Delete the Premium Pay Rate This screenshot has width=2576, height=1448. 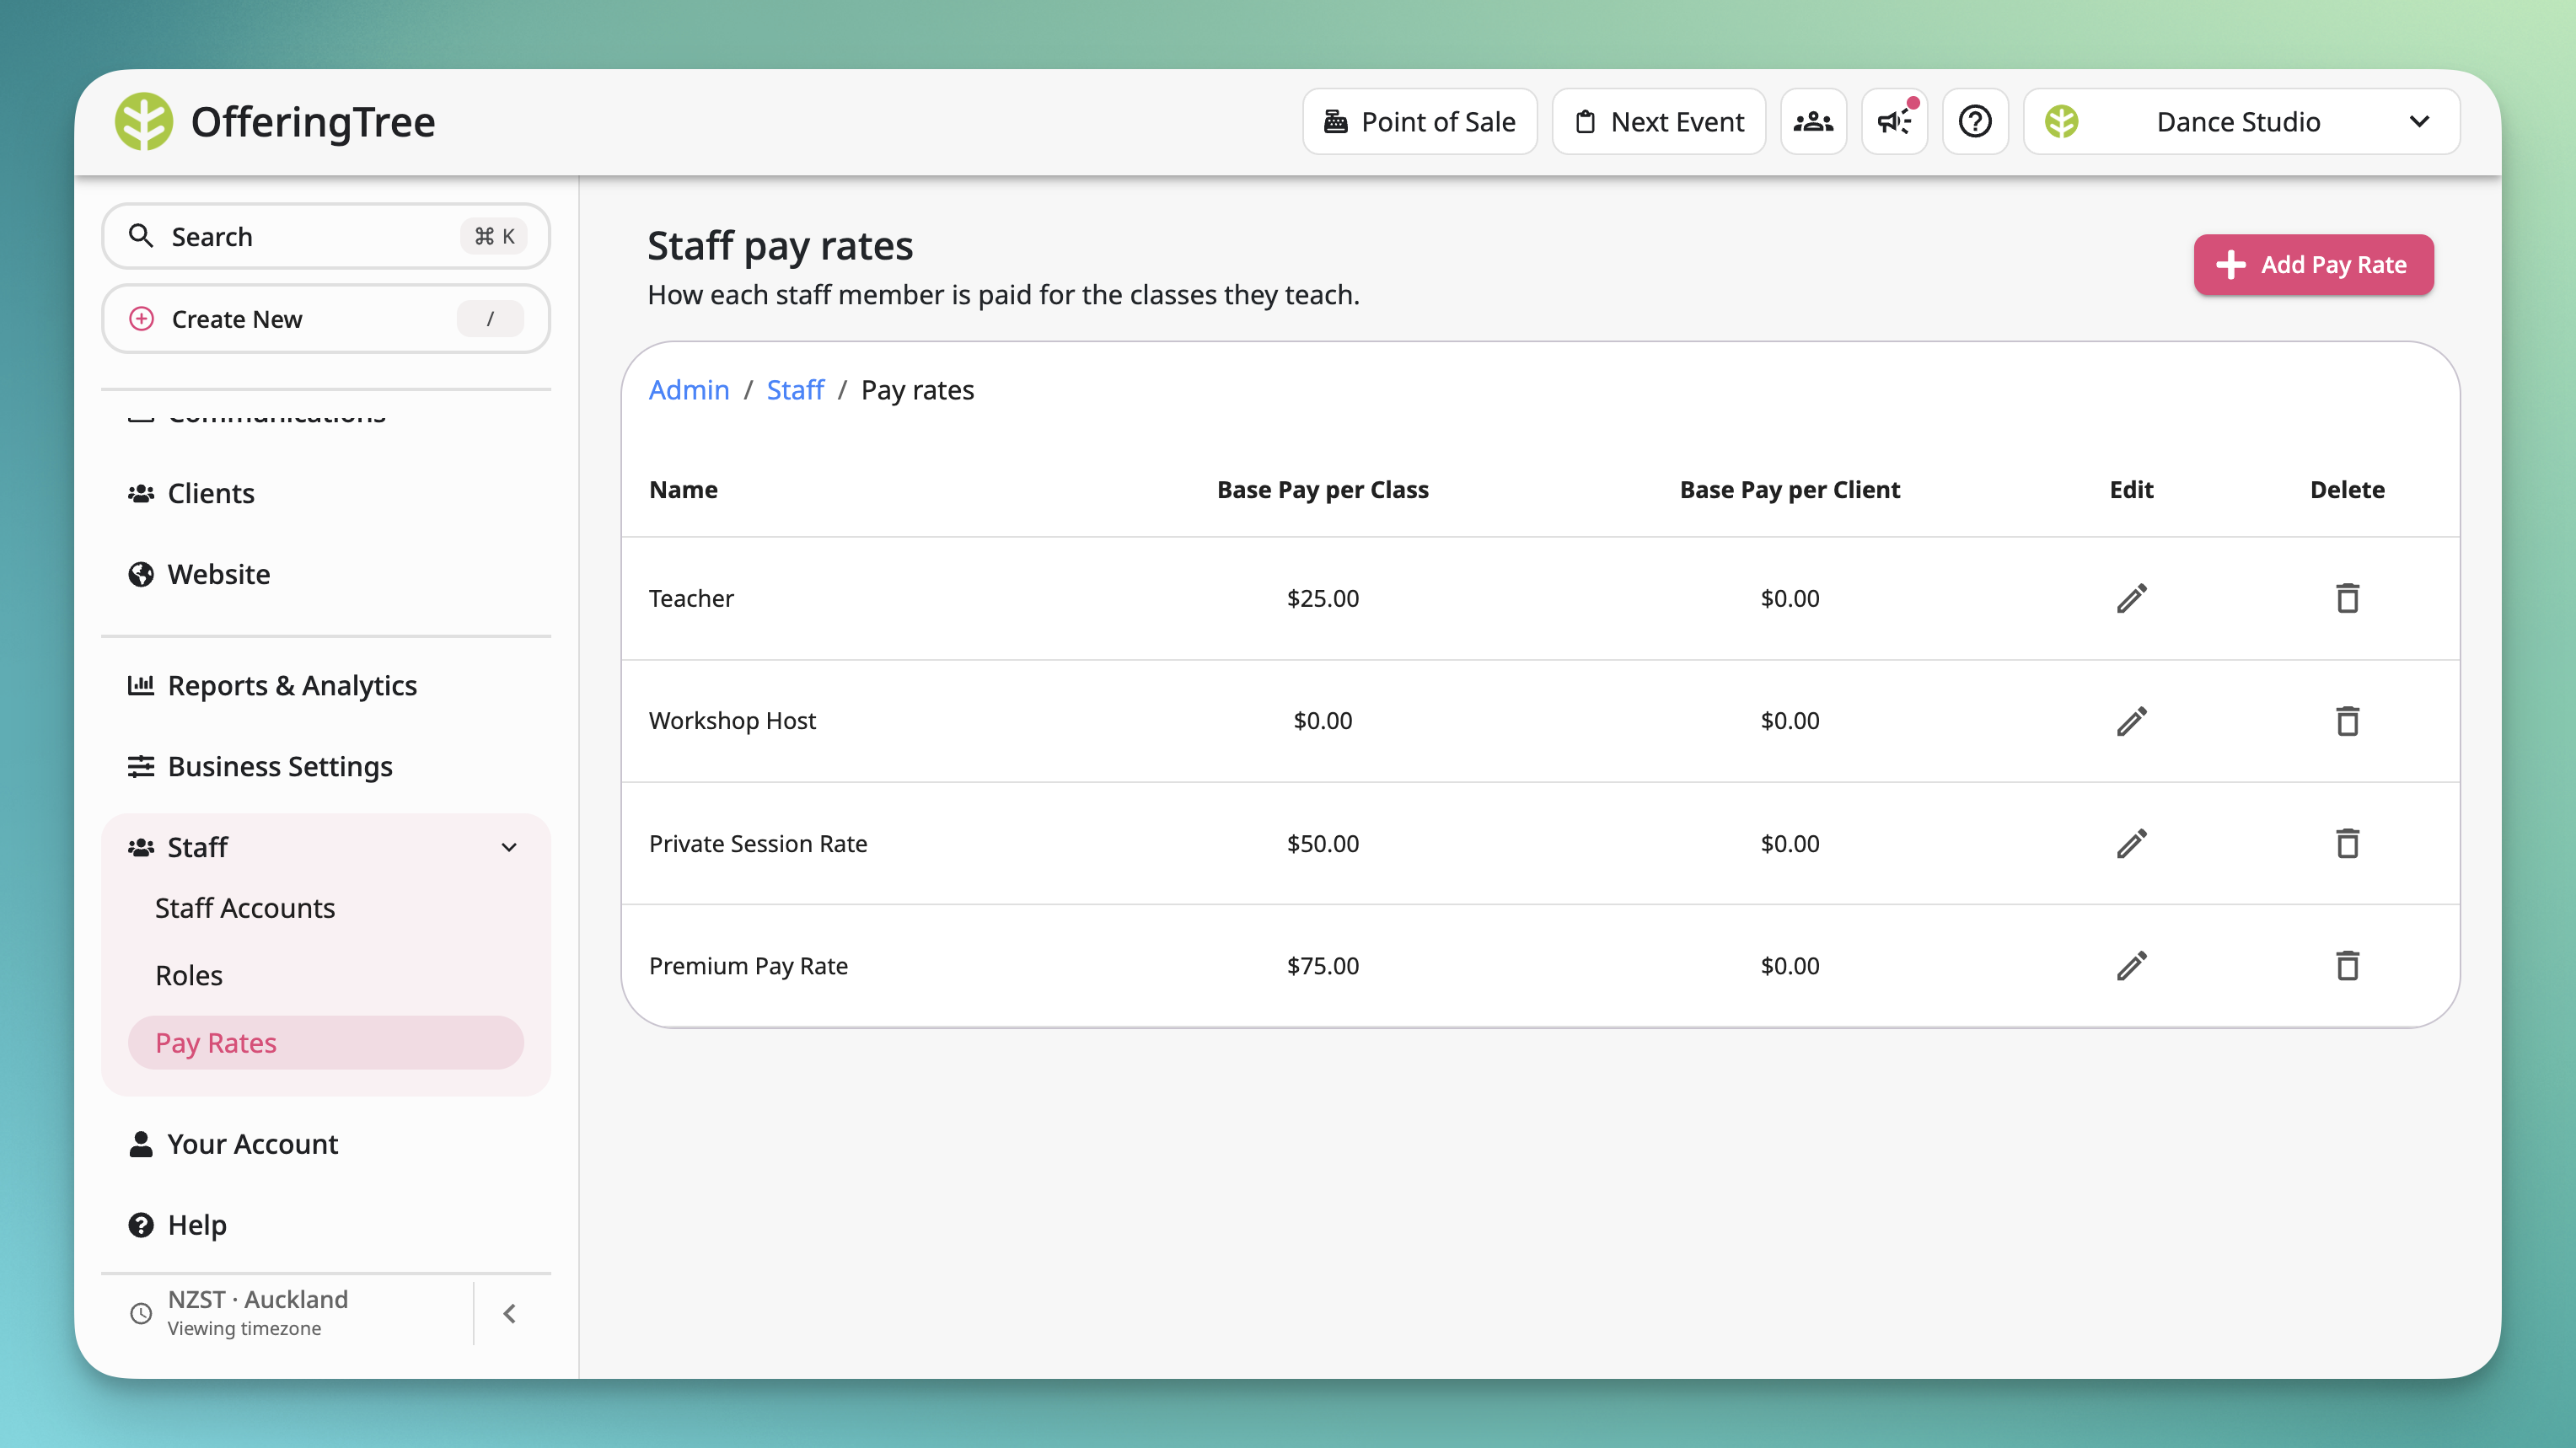[2347, 966]
